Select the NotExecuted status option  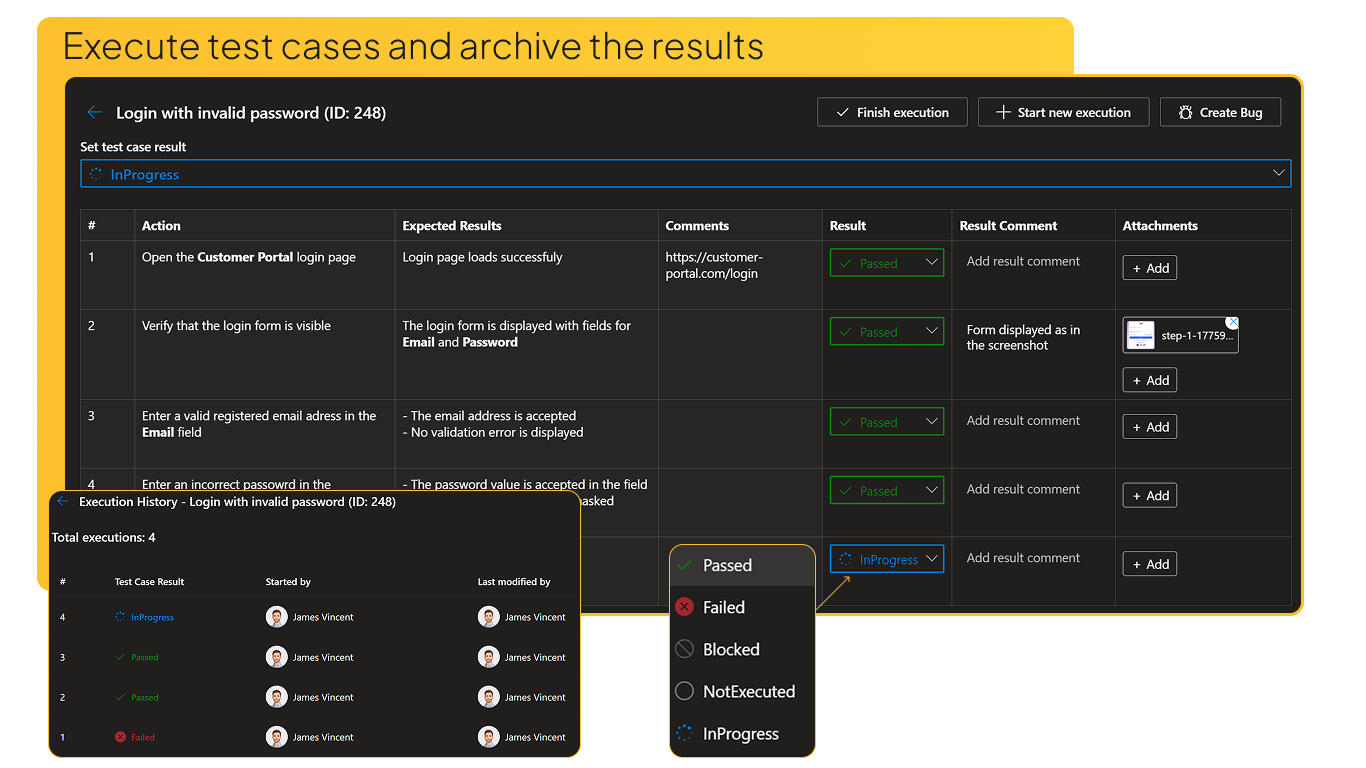click(749, 691)
